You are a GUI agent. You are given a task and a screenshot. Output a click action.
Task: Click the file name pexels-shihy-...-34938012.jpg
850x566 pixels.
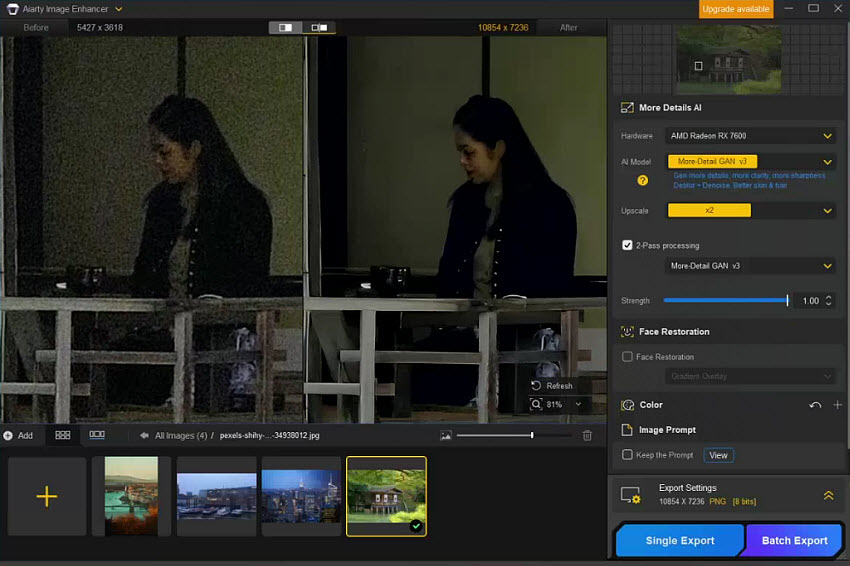tap(269, 435)
